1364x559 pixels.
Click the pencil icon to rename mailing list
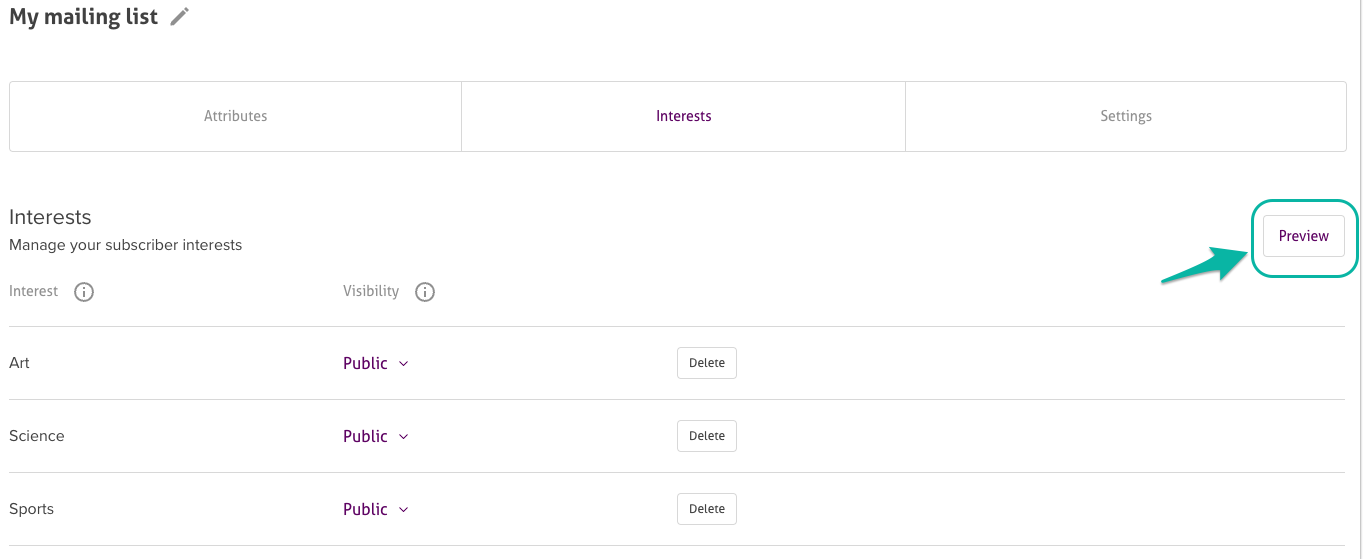point(179,17)
